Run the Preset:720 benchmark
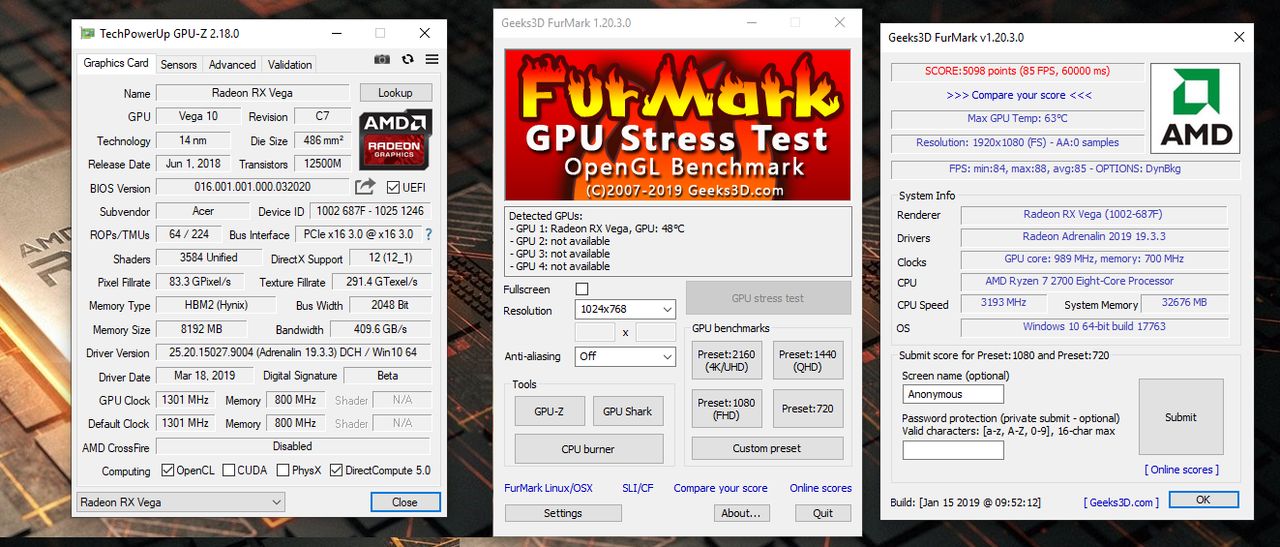The height and width of the screenshot is (547, 1280). [809, 409]
